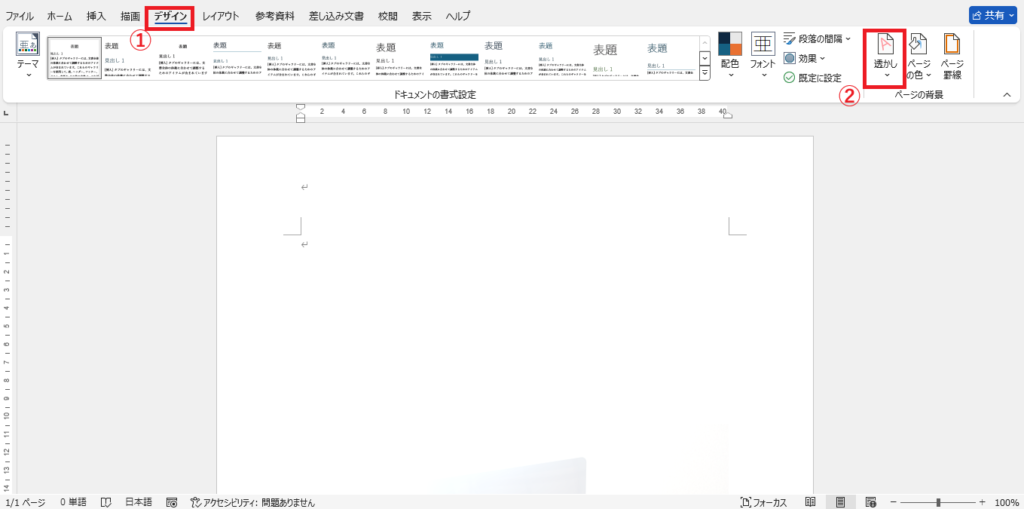Open the ページの色 page color menu
1024x509 pixels.
919,57
